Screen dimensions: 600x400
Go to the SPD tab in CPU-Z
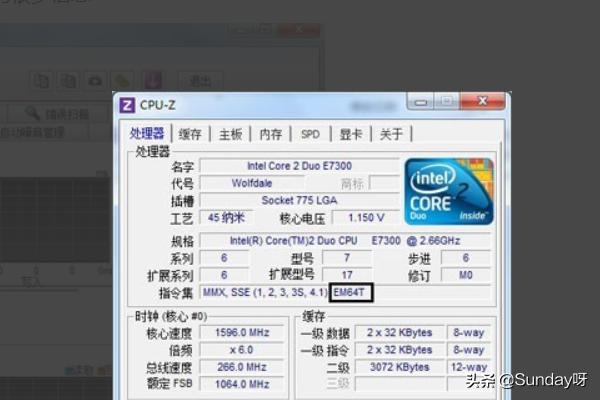pyautogui.click(x=310, y=134)
